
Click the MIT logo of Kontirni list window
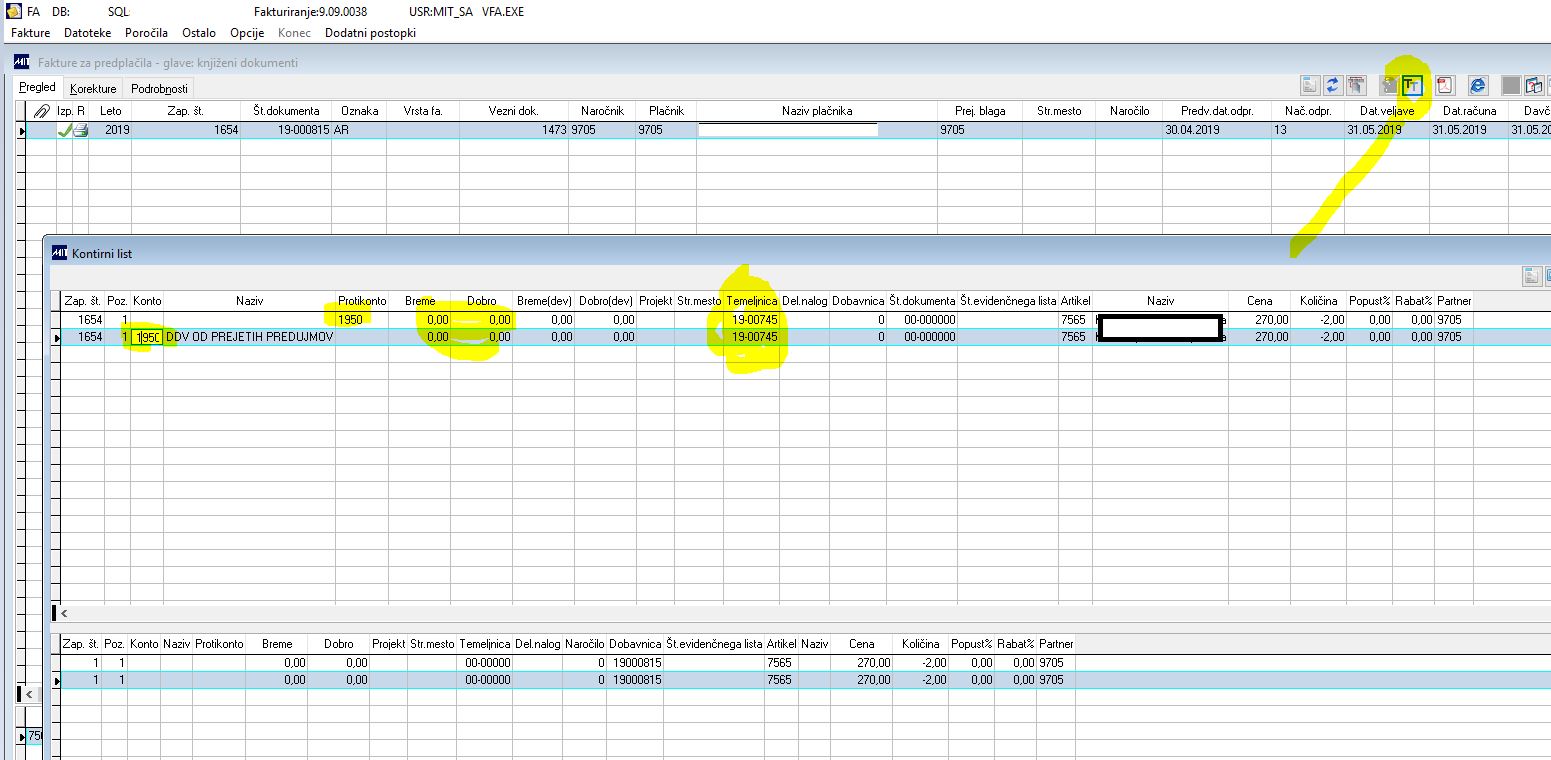coord(60,253)
